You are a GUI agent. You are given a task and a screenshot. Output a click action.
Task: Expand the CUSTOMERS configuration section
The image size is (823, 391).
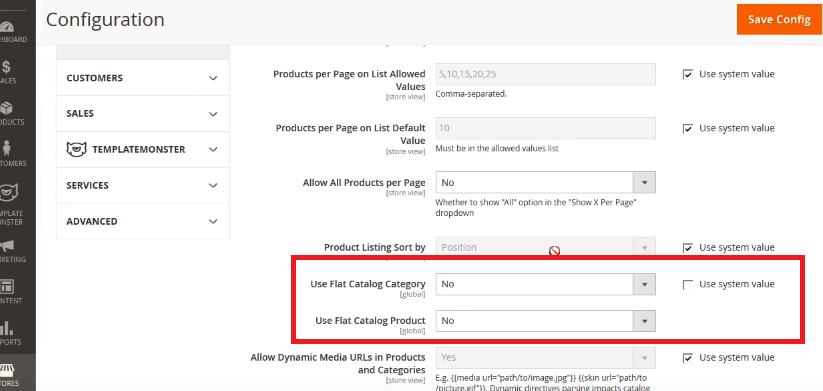(x=143, y=78)
